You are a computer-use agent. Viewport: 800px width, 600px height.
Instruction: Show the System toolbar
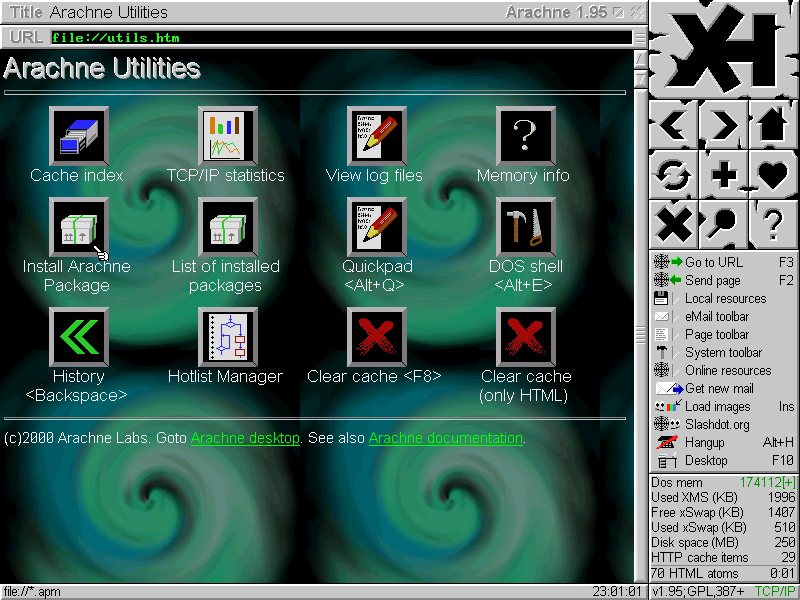pos(723,353)
